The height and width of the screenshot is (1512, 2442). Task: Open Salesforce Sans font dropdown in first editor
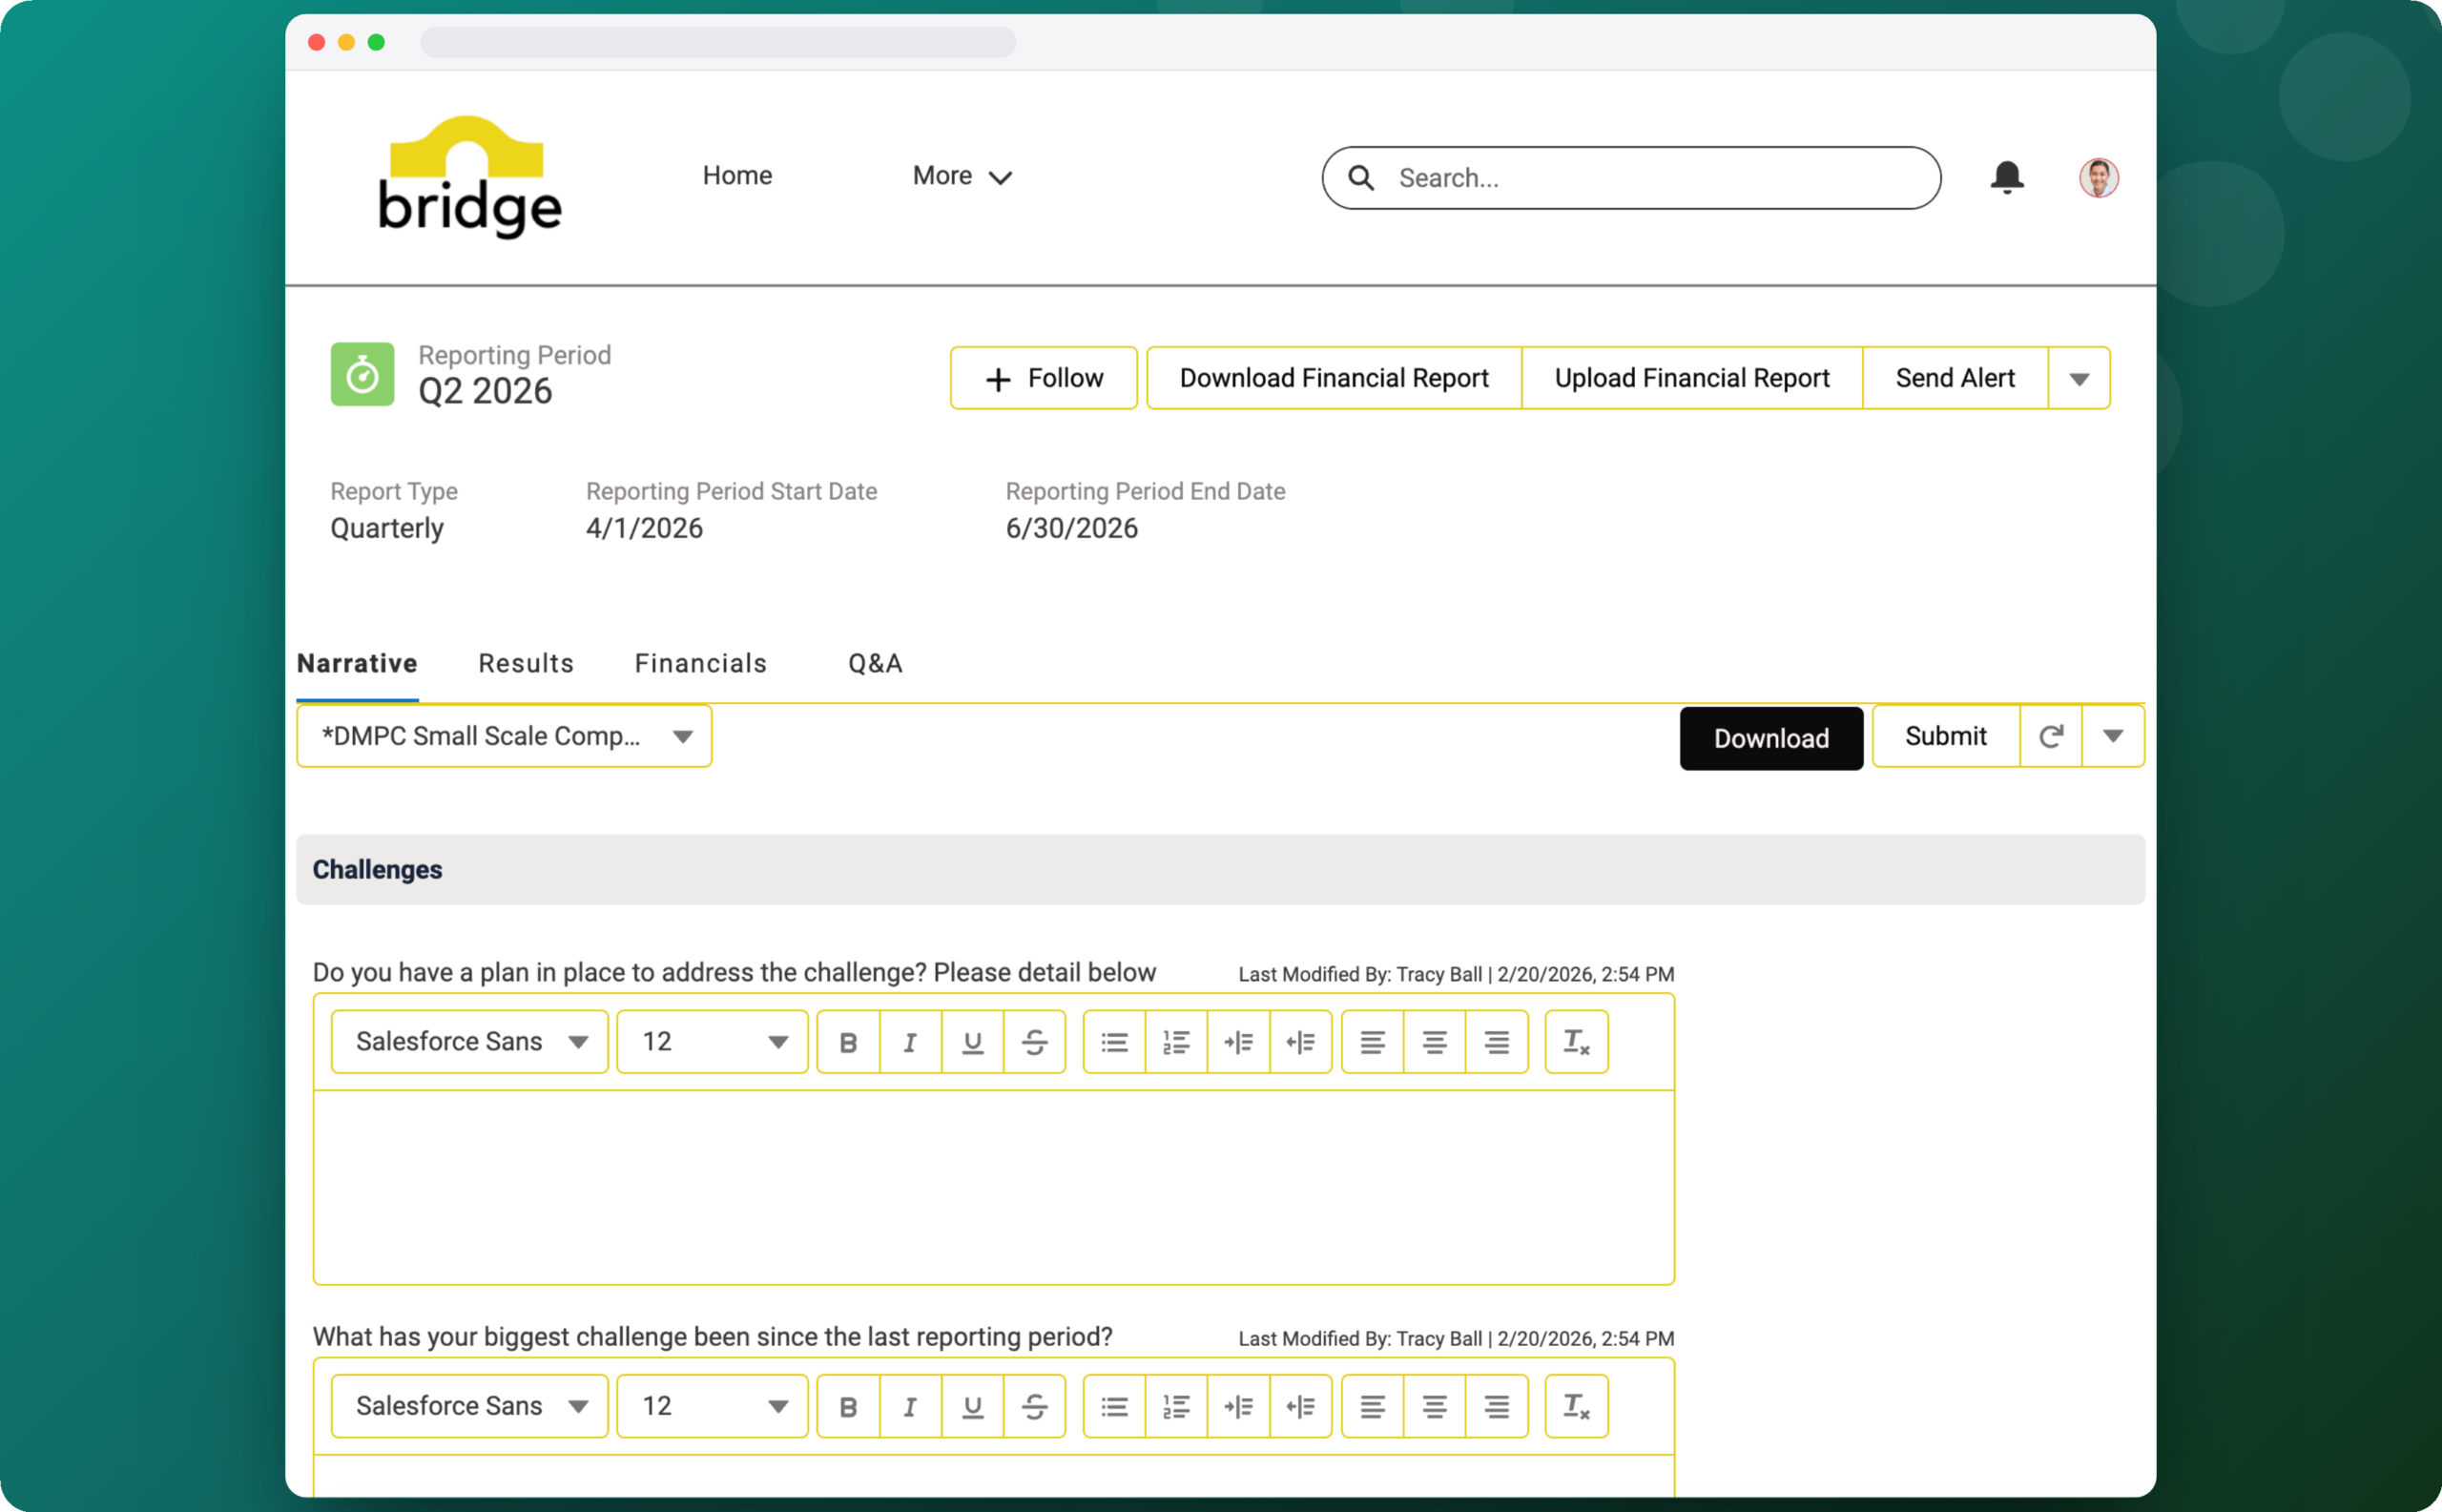[469, 1042]
